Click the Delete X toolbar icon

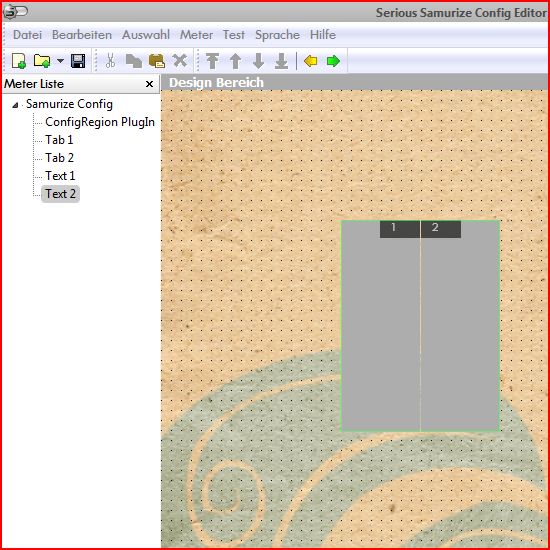pos(180,61)
